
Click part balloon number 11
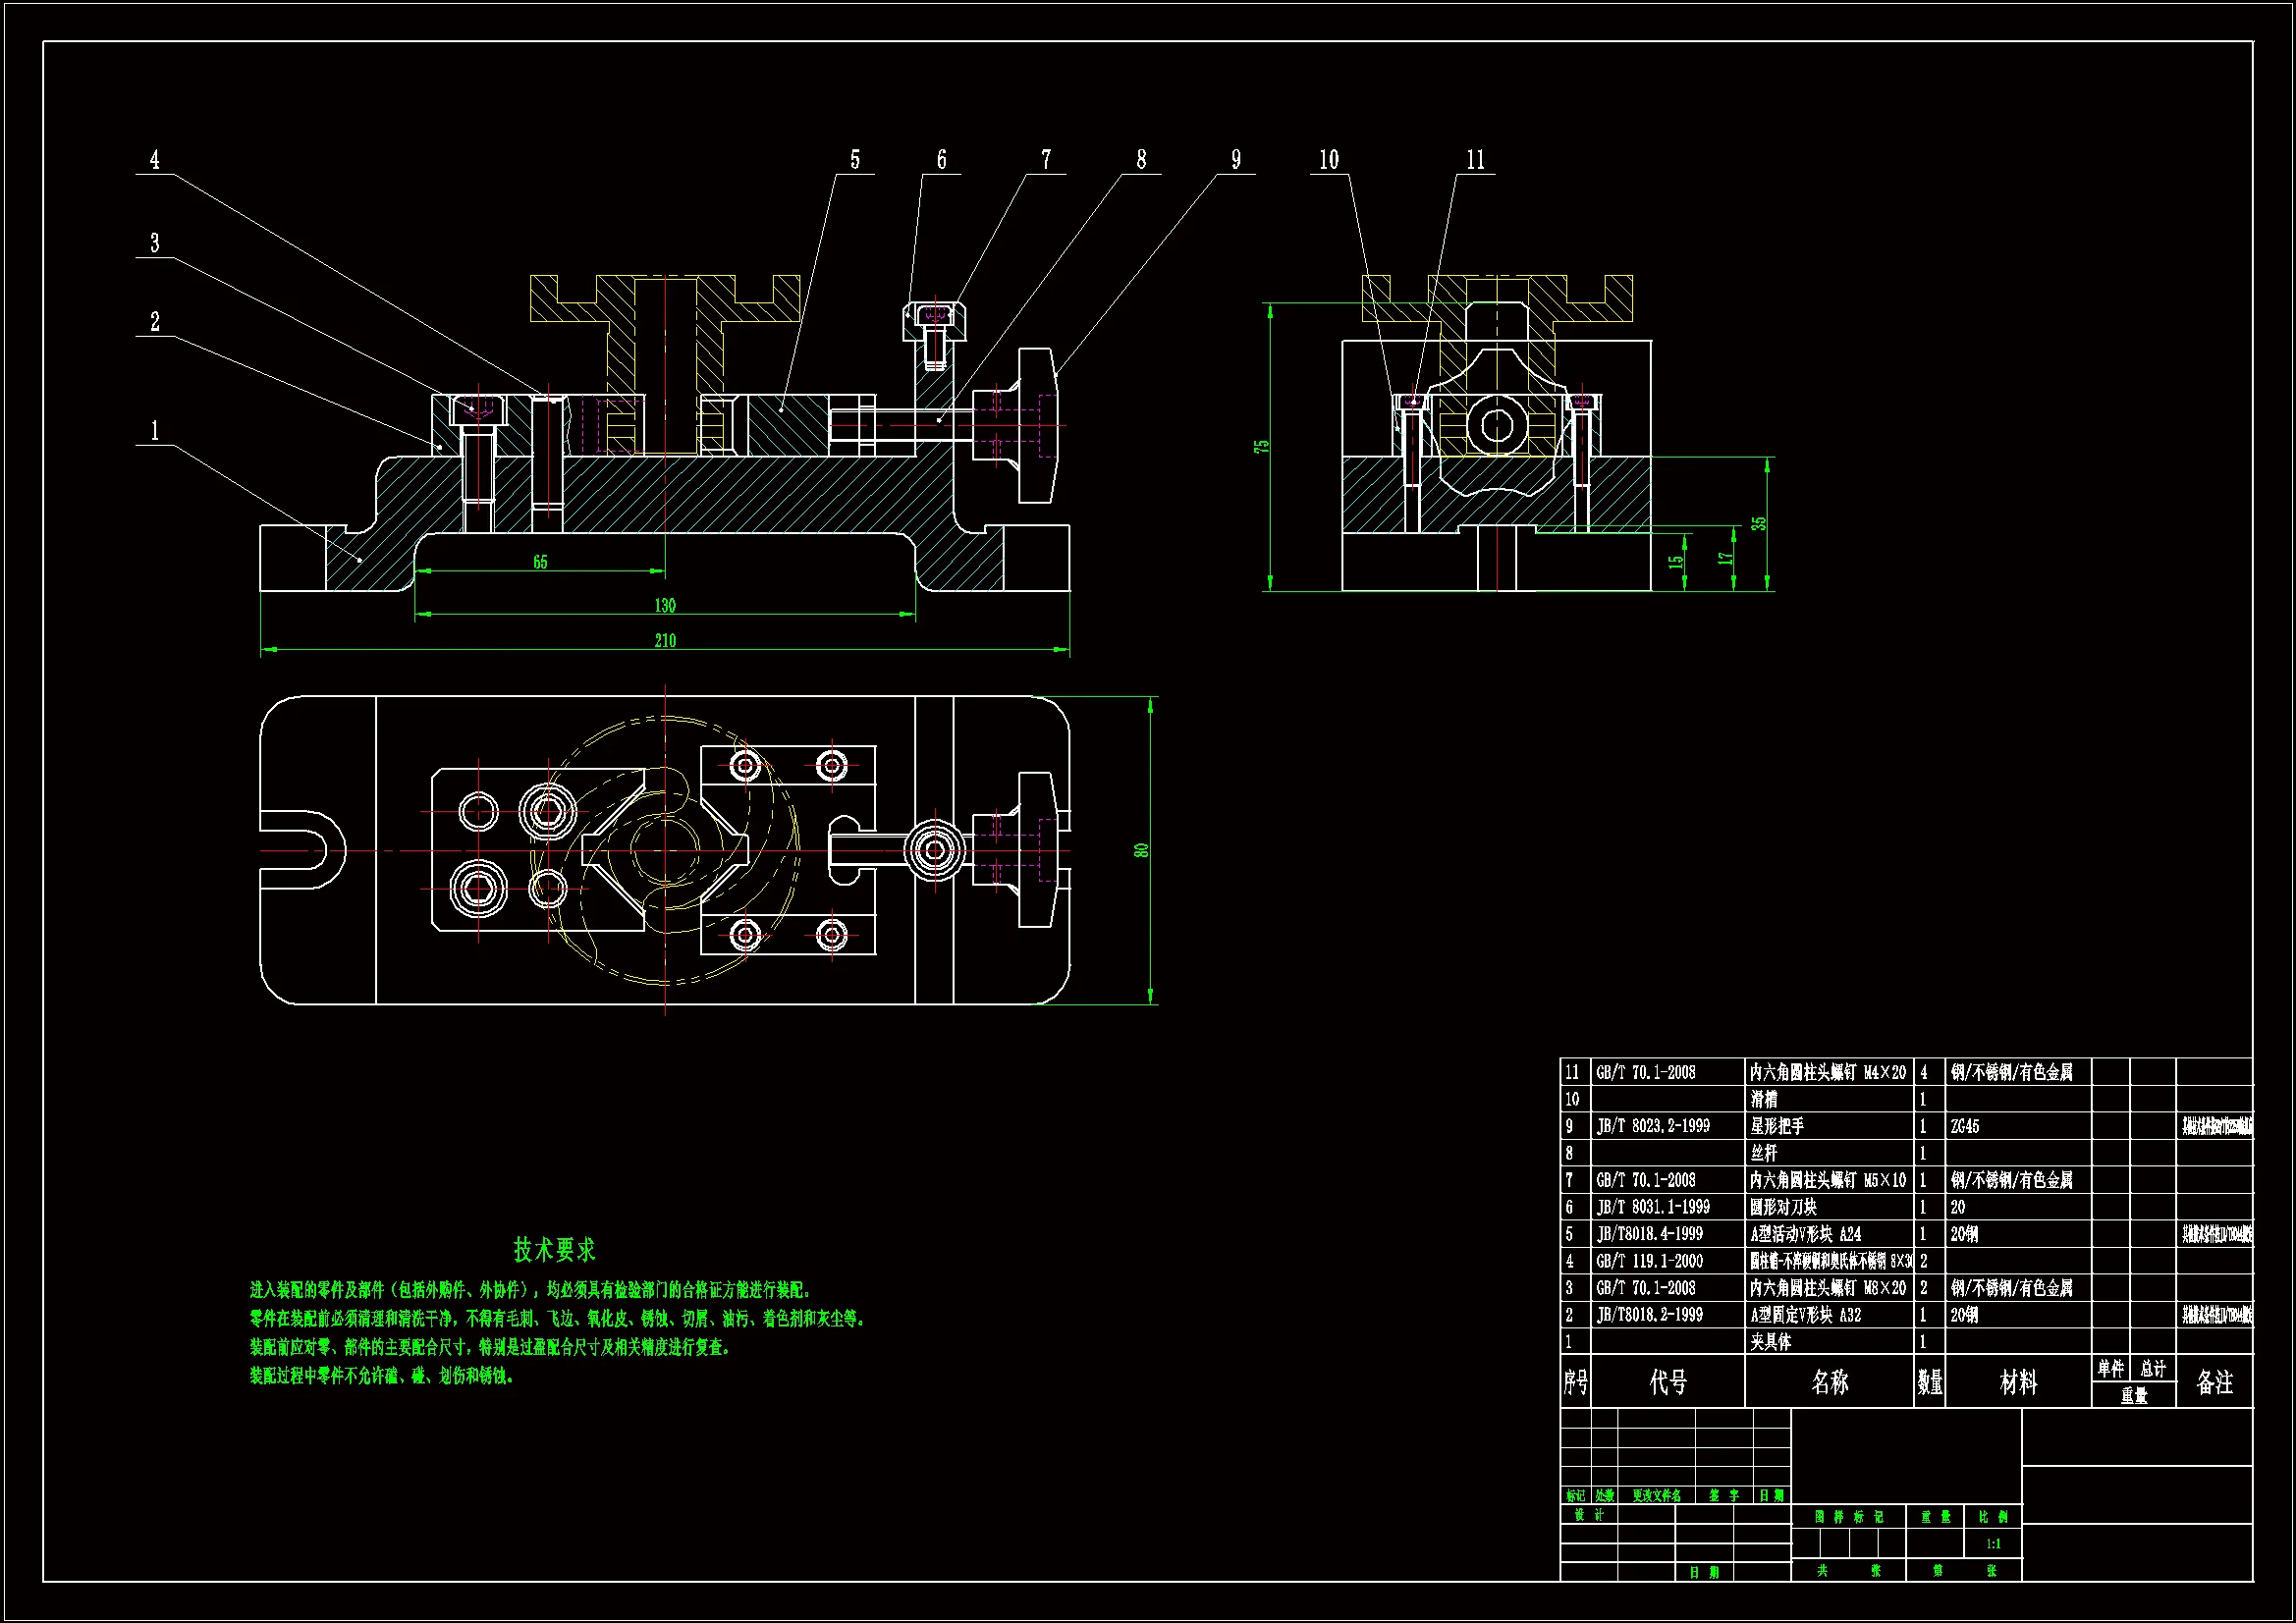pyautogui.click(x=1475, y=160)
